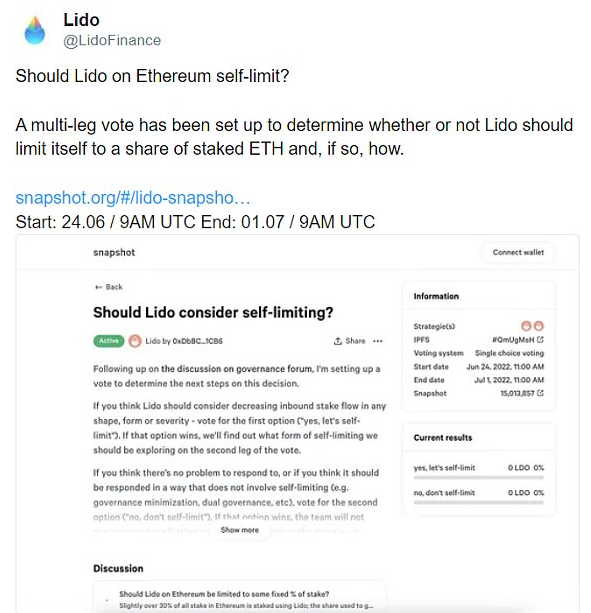
Task: Click the 'yes, let's self-limit' result bar
Action: click(x=478, y=478)
